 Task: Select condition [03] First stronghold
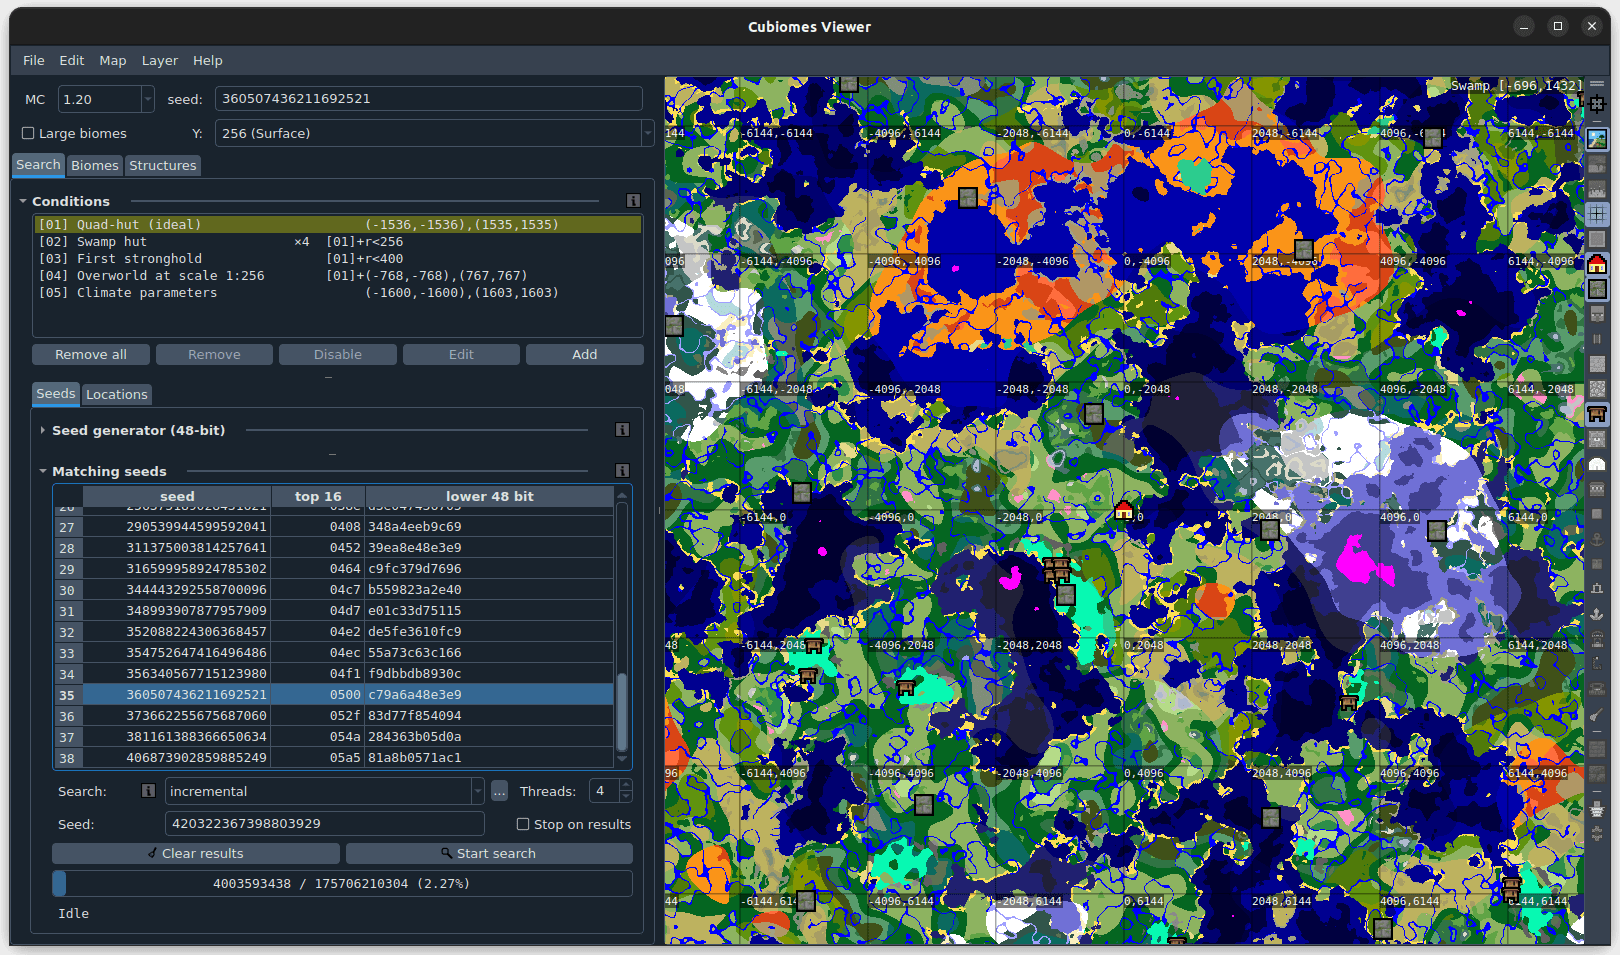pos(338,259)
